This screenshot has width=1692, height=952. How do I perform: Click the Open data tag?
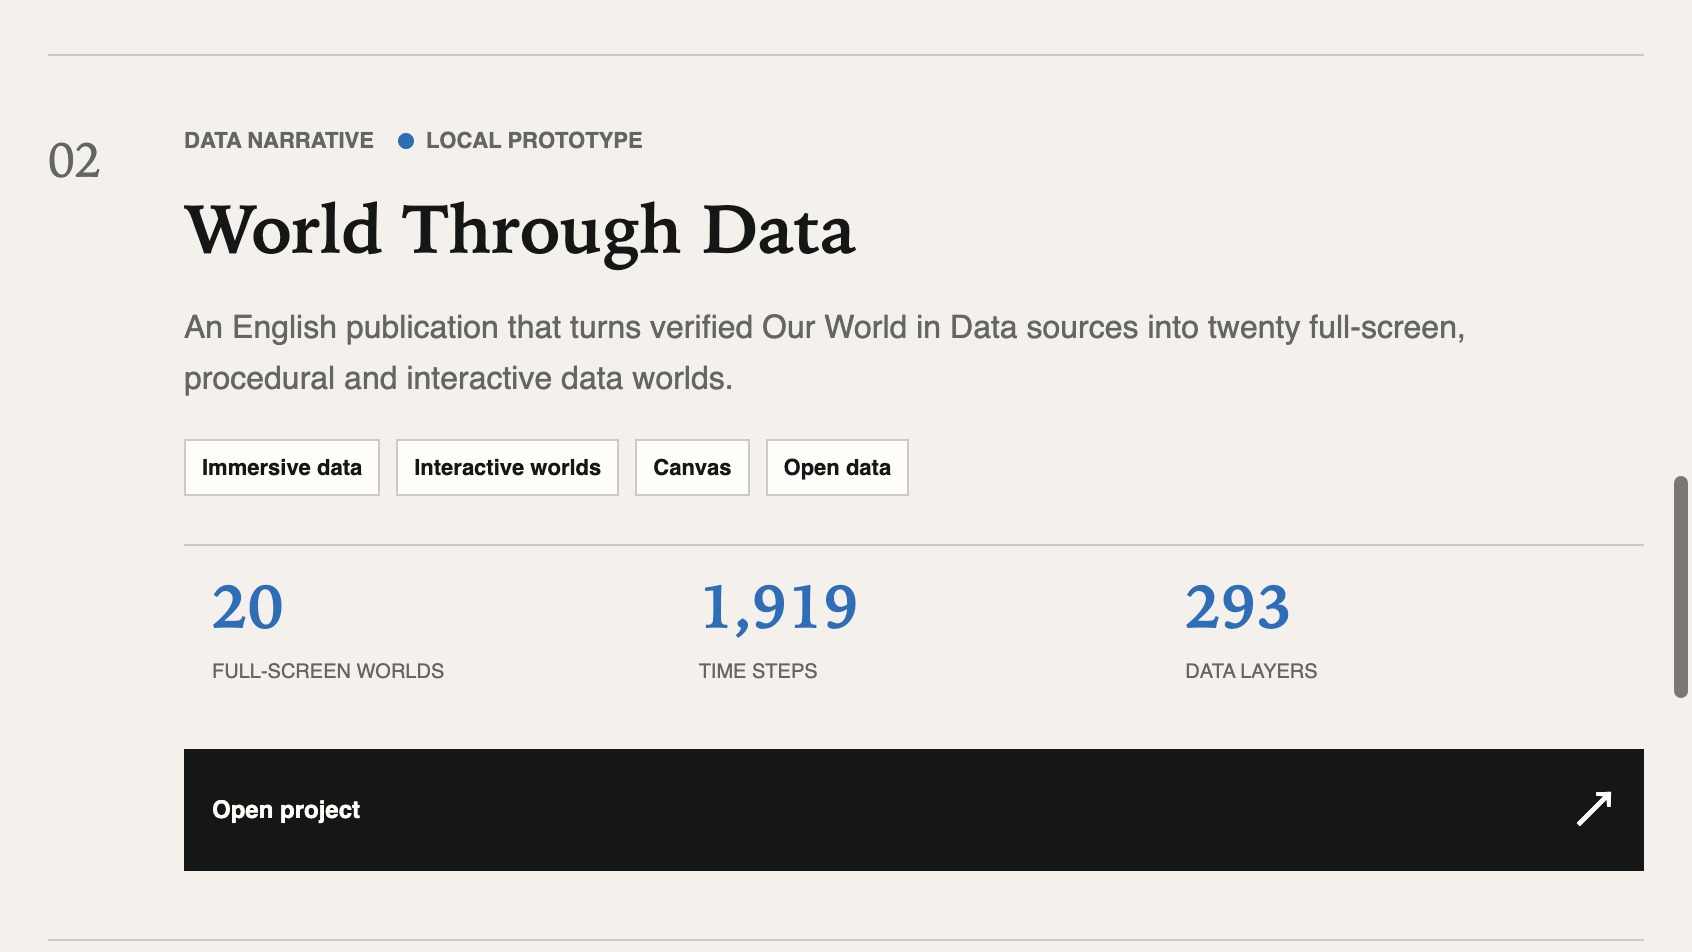(837, 467)
